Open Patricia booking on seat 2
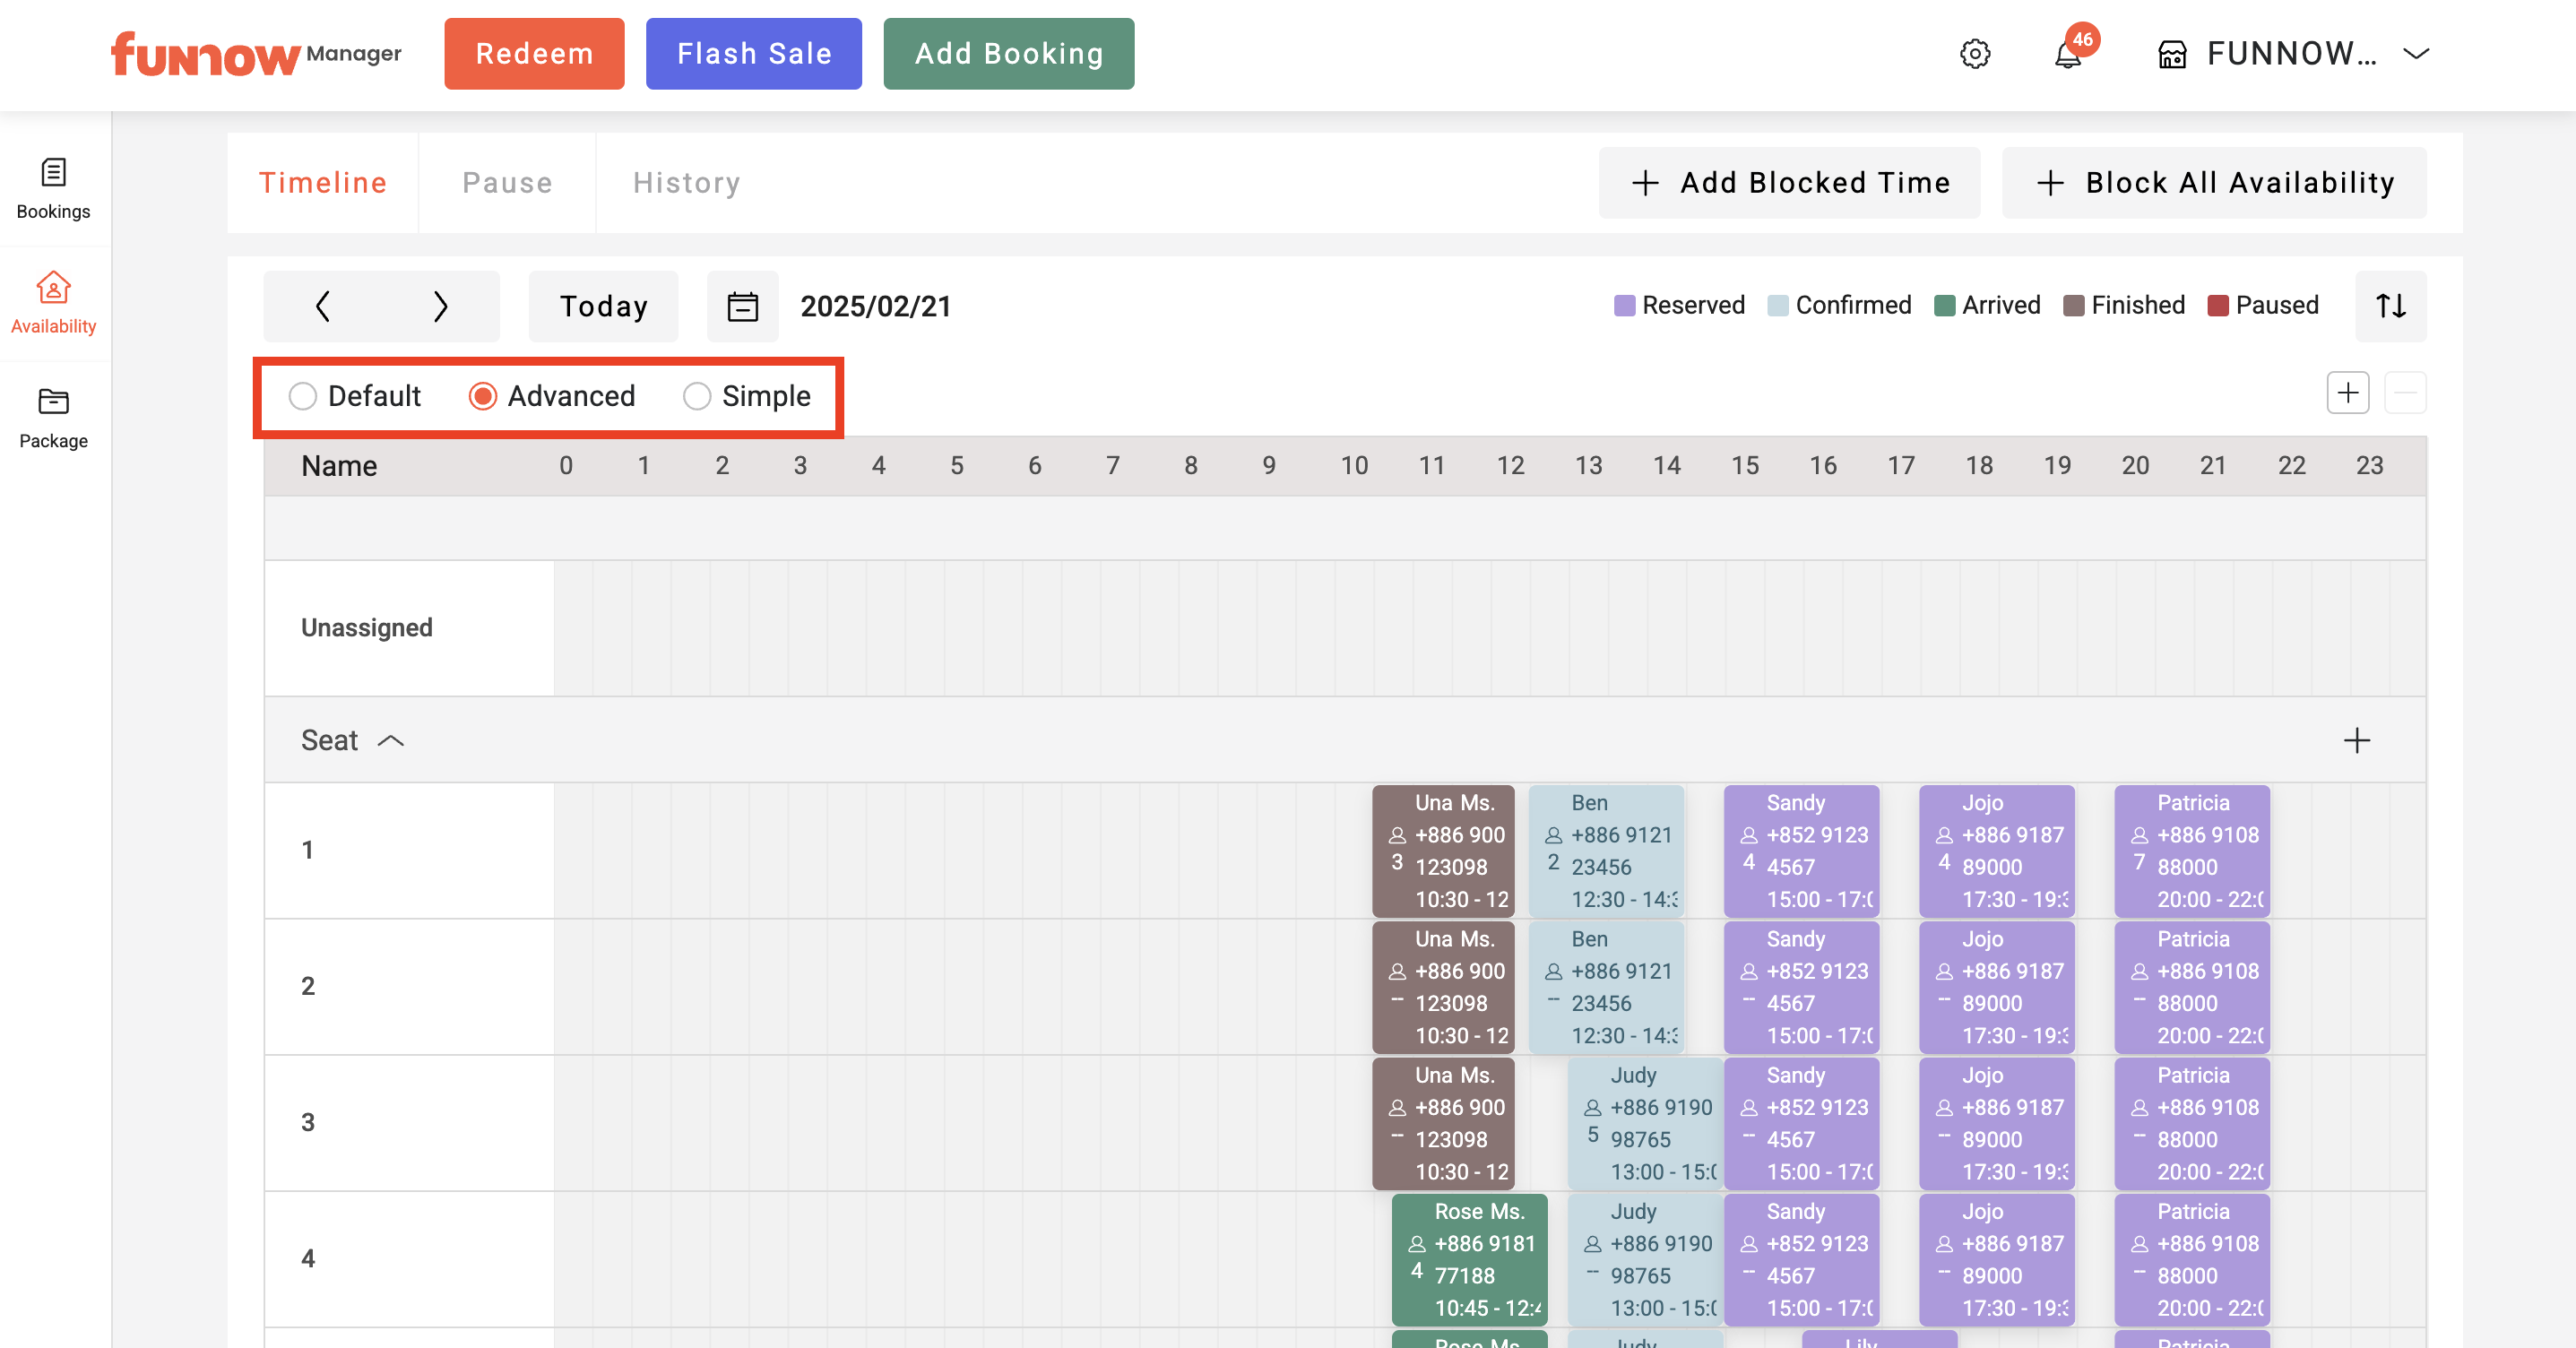This screenshot has width=2576, height=1348. [x=2192, y=987]
